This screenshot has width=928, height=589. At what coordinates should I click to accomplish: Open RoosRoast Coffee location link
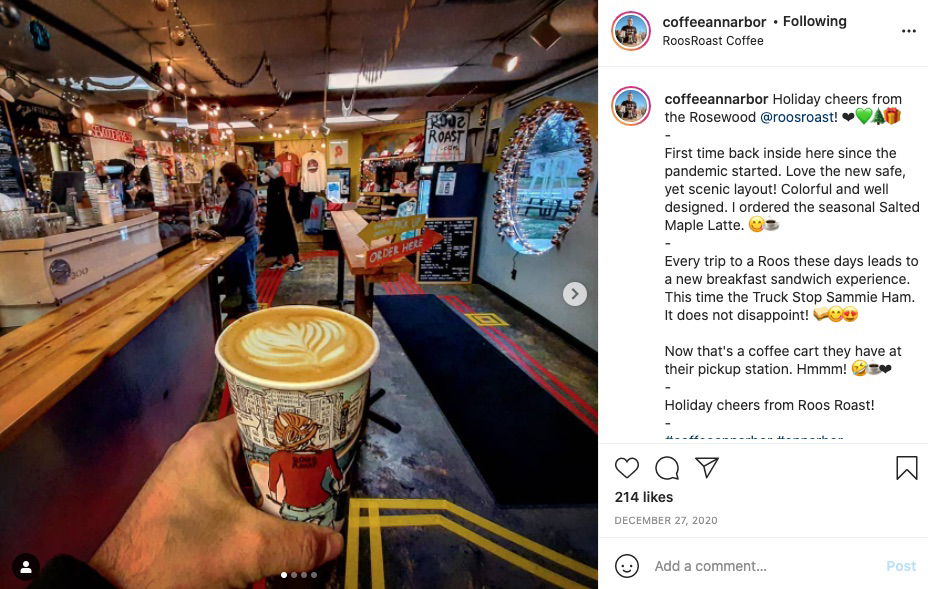[x=713, y=41]
